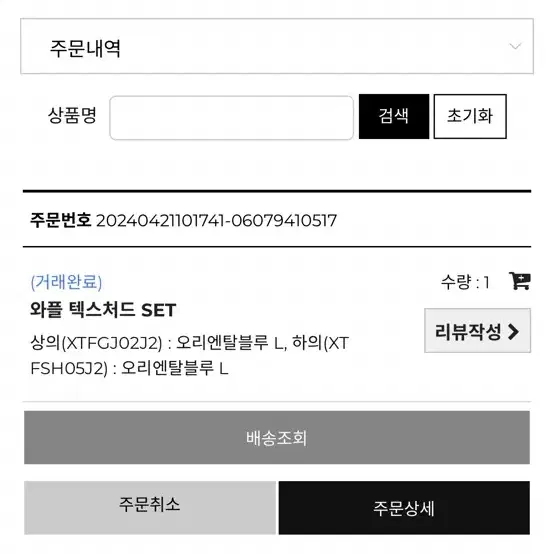Open the 주문내역 selection box
The image size is (554, 554).
[277, 46]
